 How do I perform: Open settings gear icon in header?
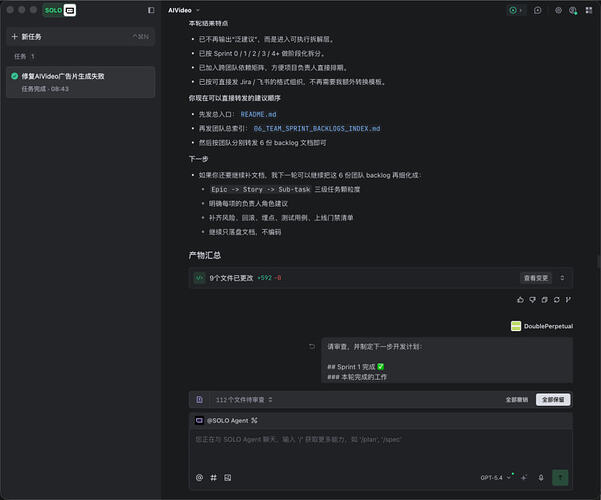coord(558,10)
